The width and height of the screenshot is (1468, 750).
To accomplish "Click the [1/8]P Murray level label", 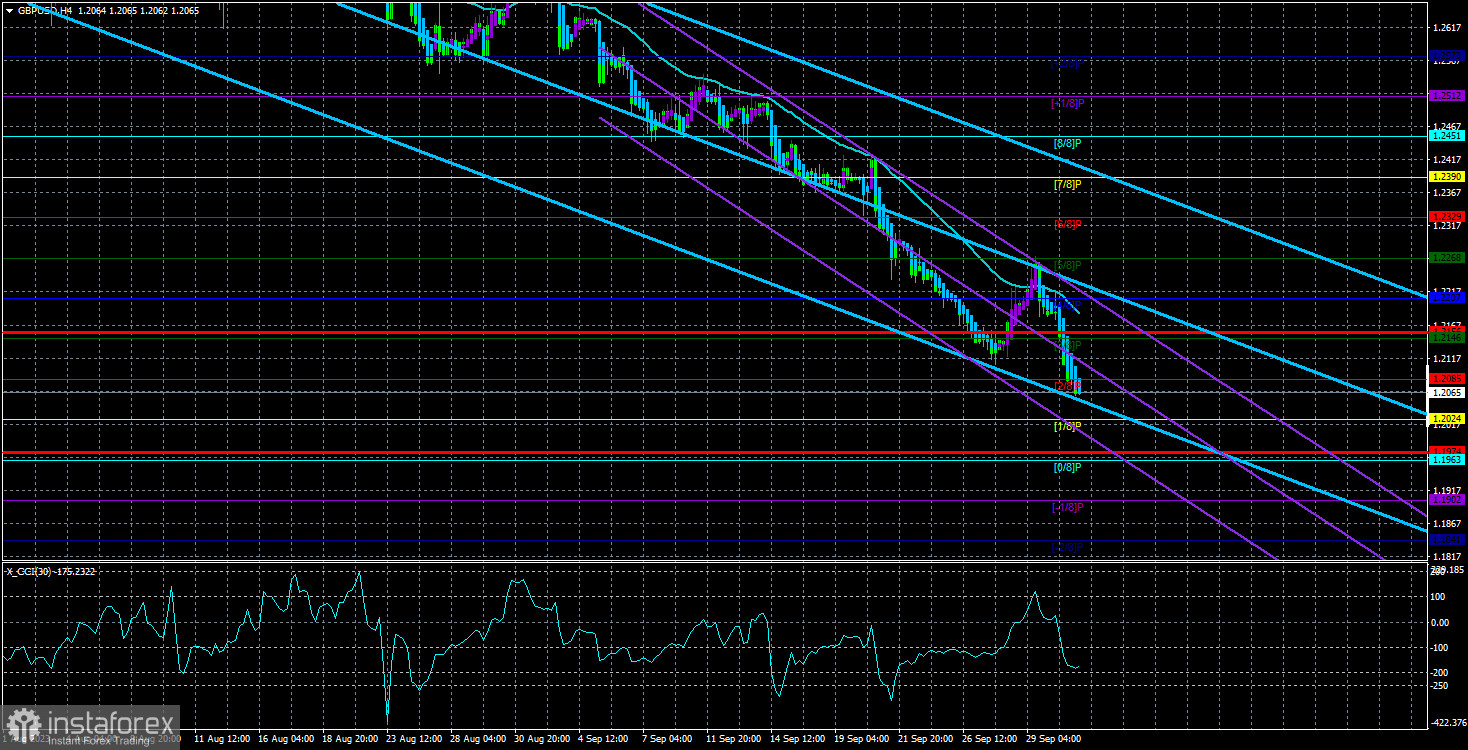I will click(1066, 427).
